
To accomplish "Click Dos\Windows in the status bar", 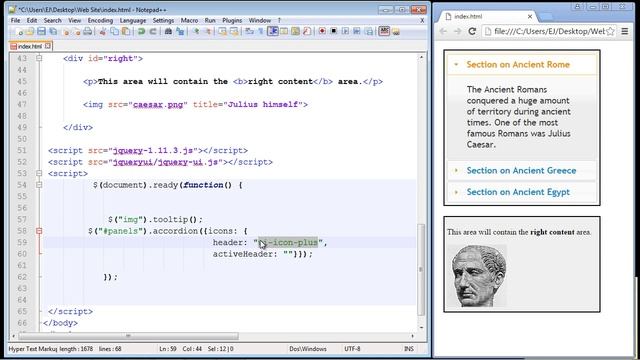I will click(x=308, y=349).
